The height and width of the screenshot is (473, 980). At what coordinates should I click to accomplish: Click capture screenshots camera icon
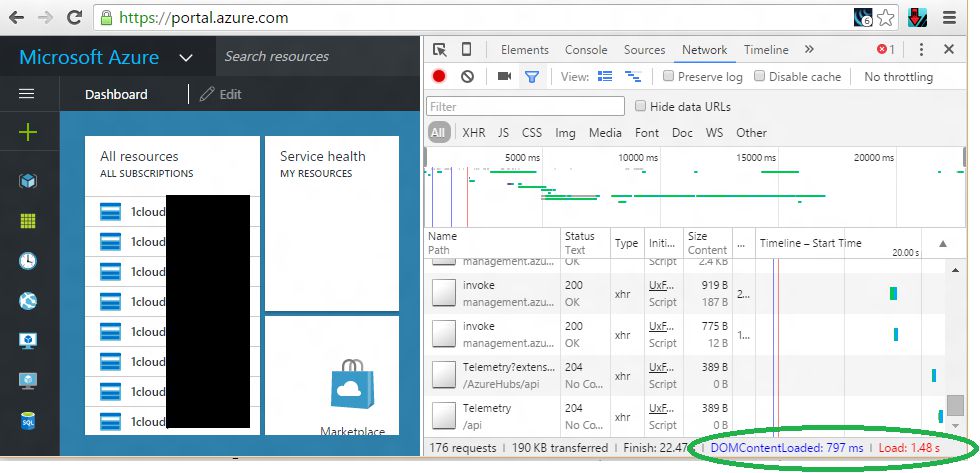504,76
